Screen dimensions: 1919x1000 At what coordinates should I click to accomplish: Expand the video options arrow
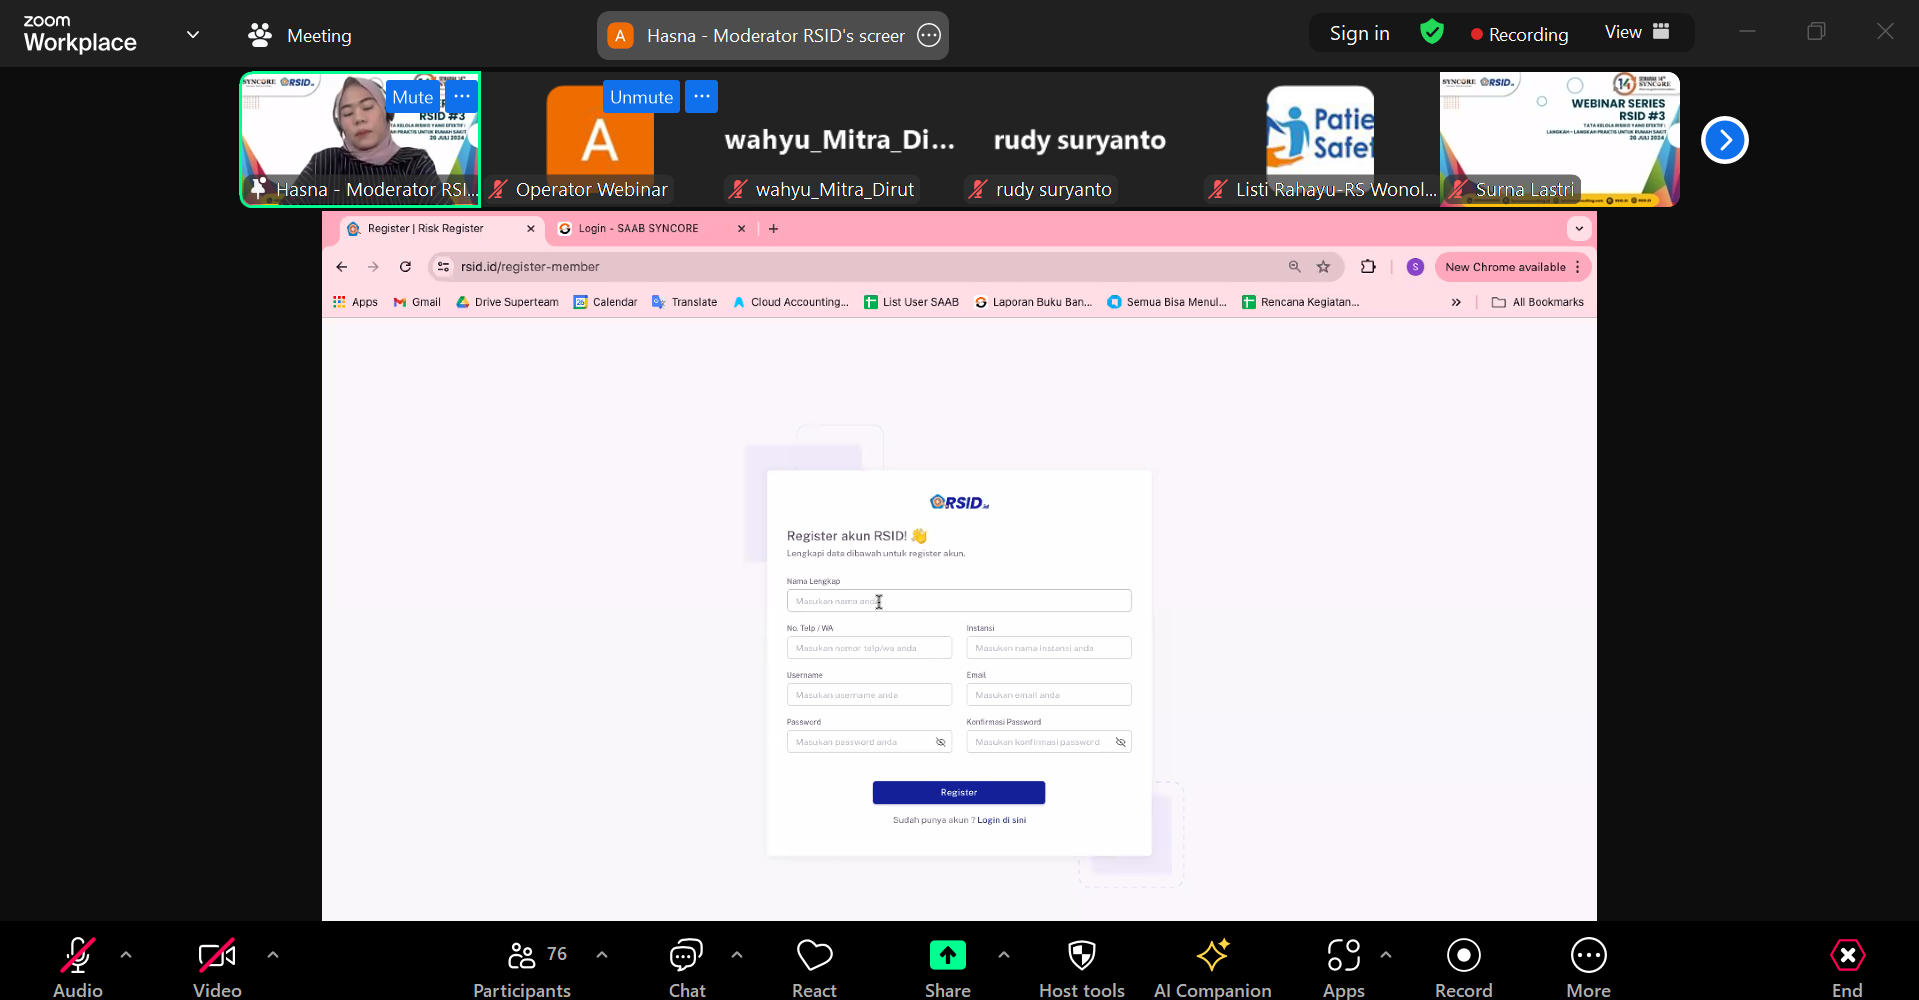[273, 955]
